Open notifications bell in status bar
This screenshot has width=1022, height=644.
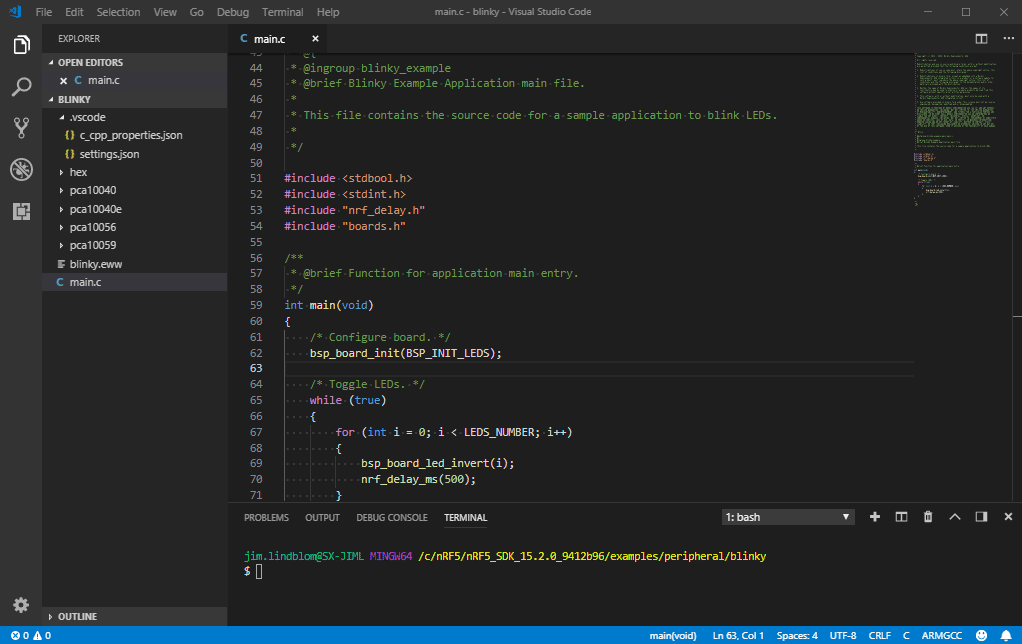coord(1006,636)
